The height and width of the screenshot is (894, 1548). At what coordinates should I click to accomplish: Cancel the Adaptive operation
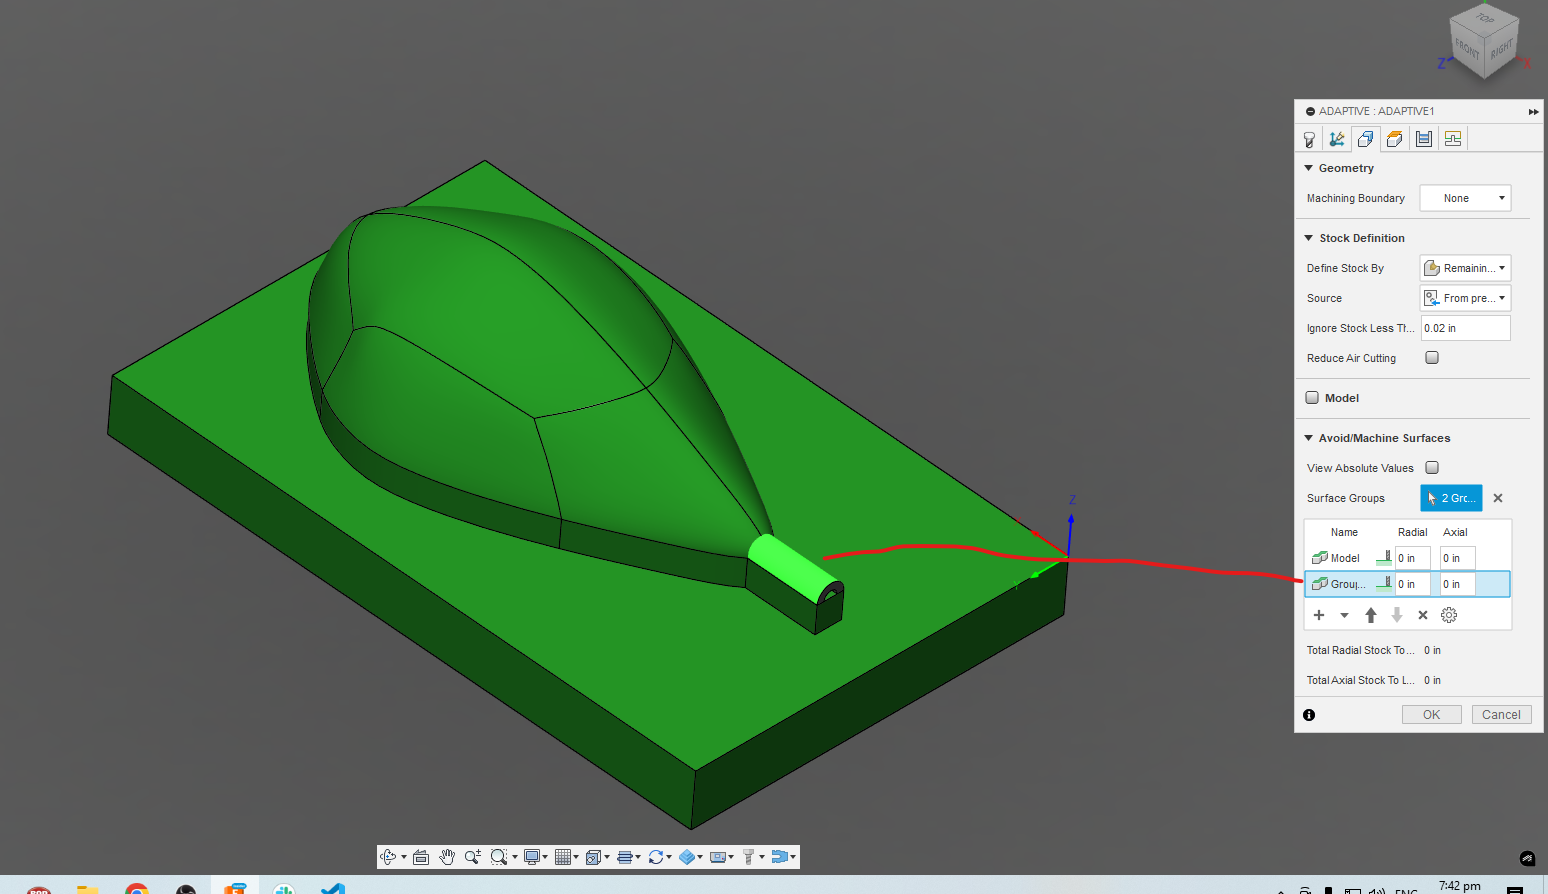[x=1501, y=714]
